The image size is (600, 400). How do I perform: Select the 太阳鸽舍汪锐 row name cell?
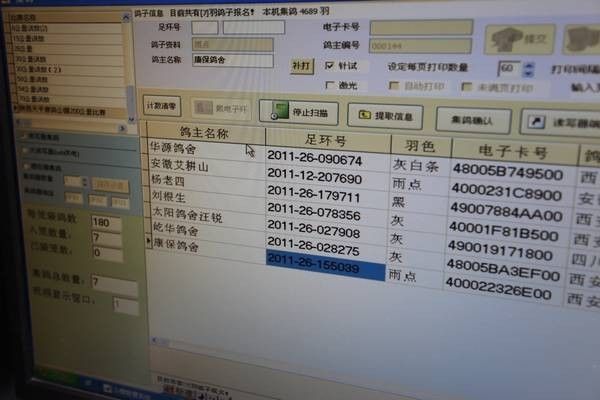click(x=207, y=214)
